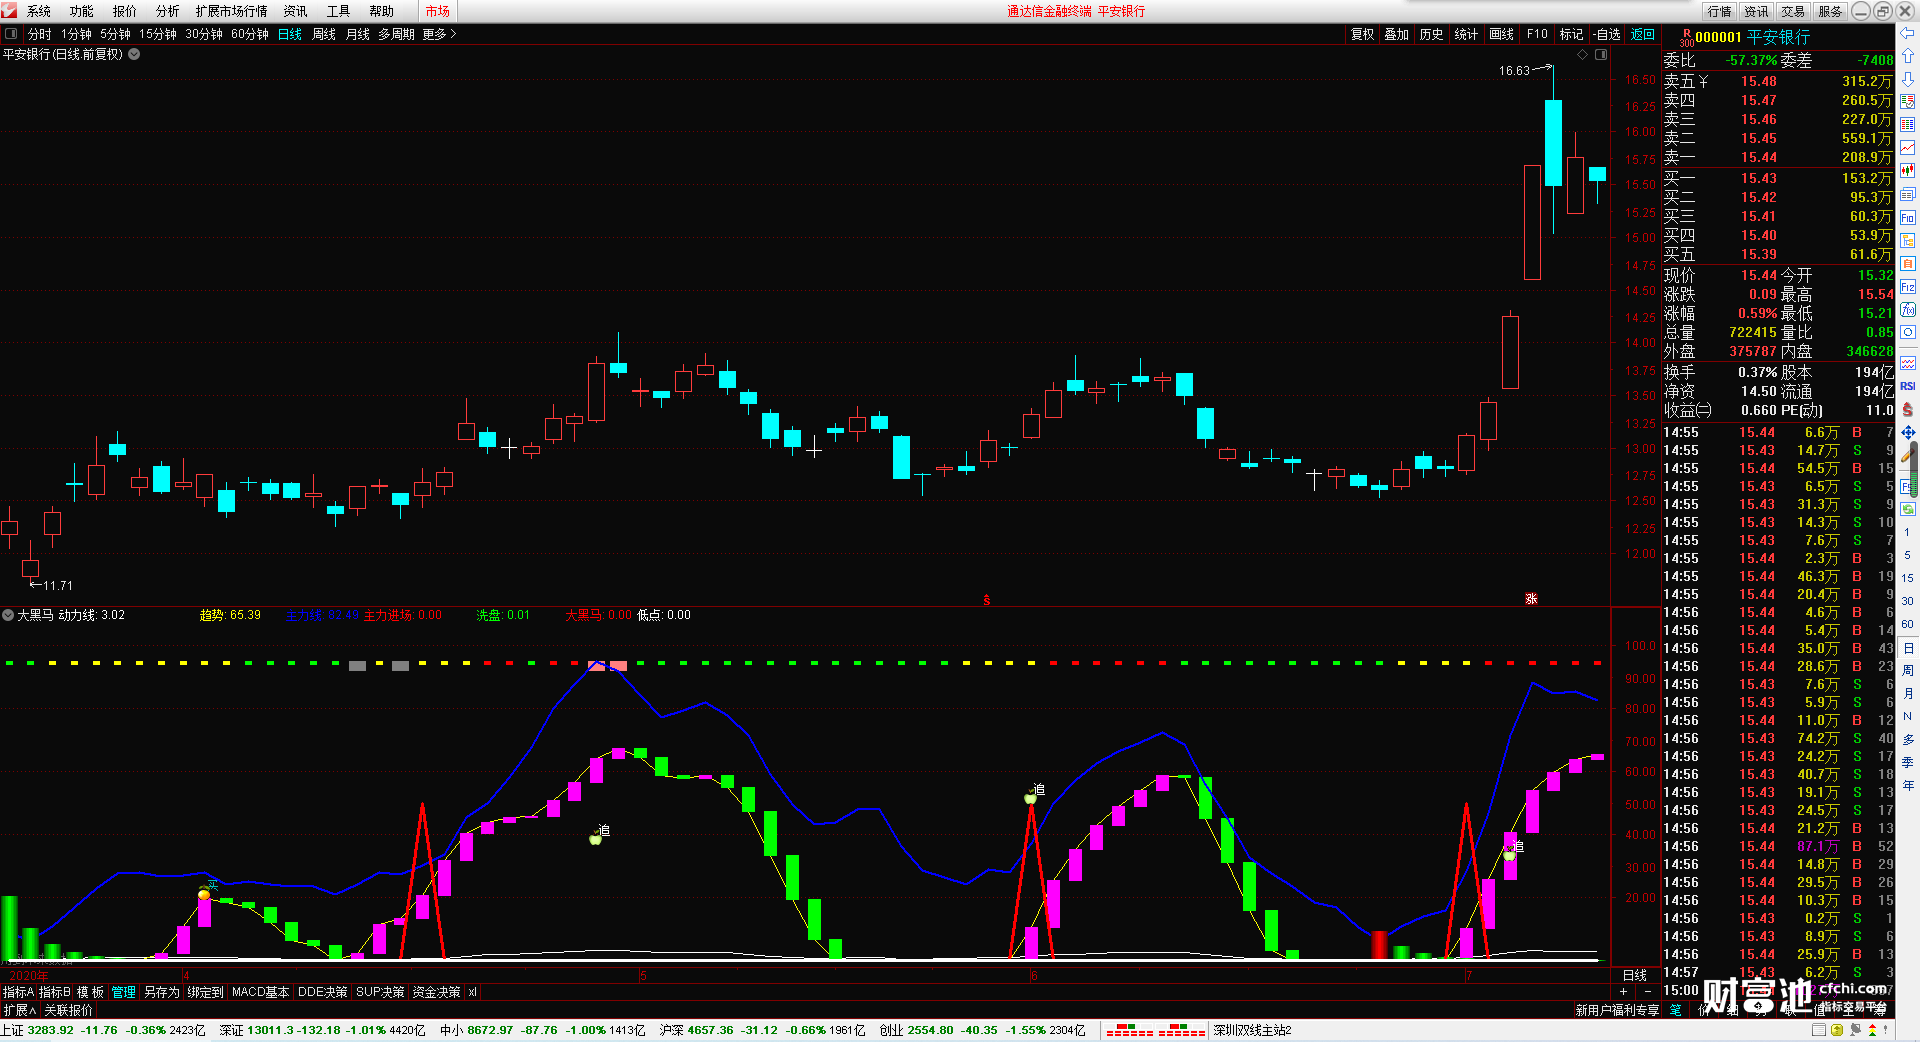Click the 卖一 price 15.44 row
Image resolution: width=1920 pixels, height=1042 pixels.
(1778, 157)
